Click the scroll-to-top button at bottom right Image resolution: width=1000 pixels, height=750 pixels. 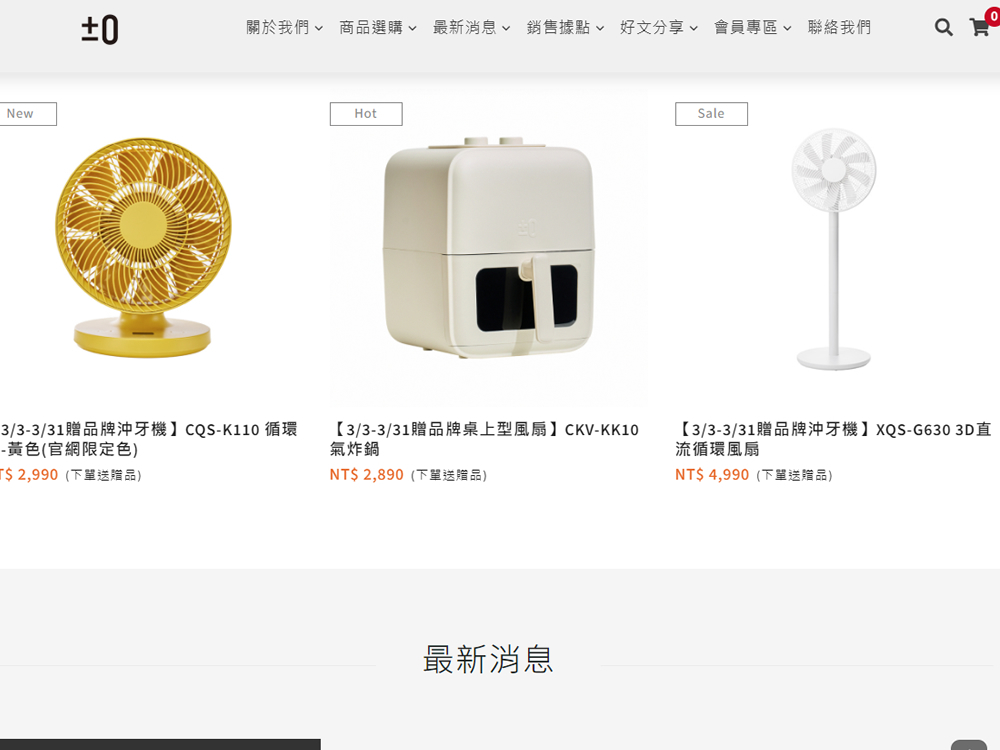click(969, 745)
